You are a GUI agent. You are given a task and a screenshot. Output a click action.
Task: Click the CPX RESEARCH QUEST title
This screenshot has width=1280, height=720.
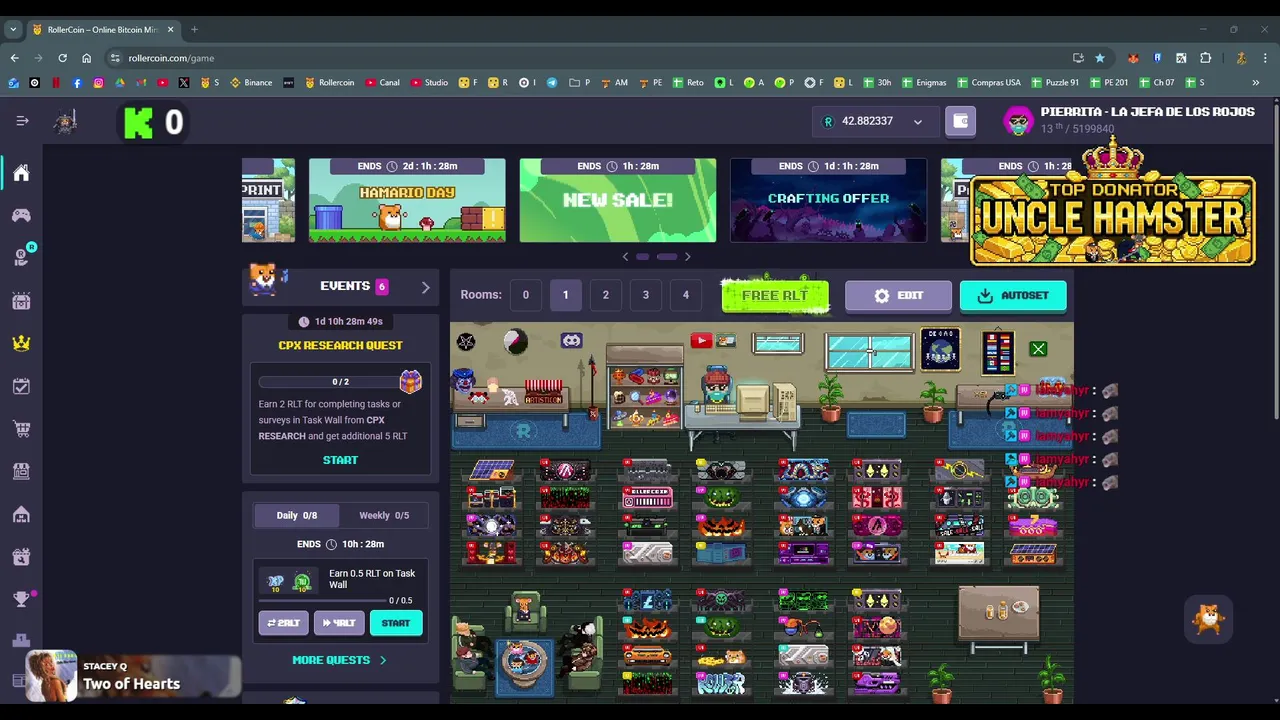340,345
